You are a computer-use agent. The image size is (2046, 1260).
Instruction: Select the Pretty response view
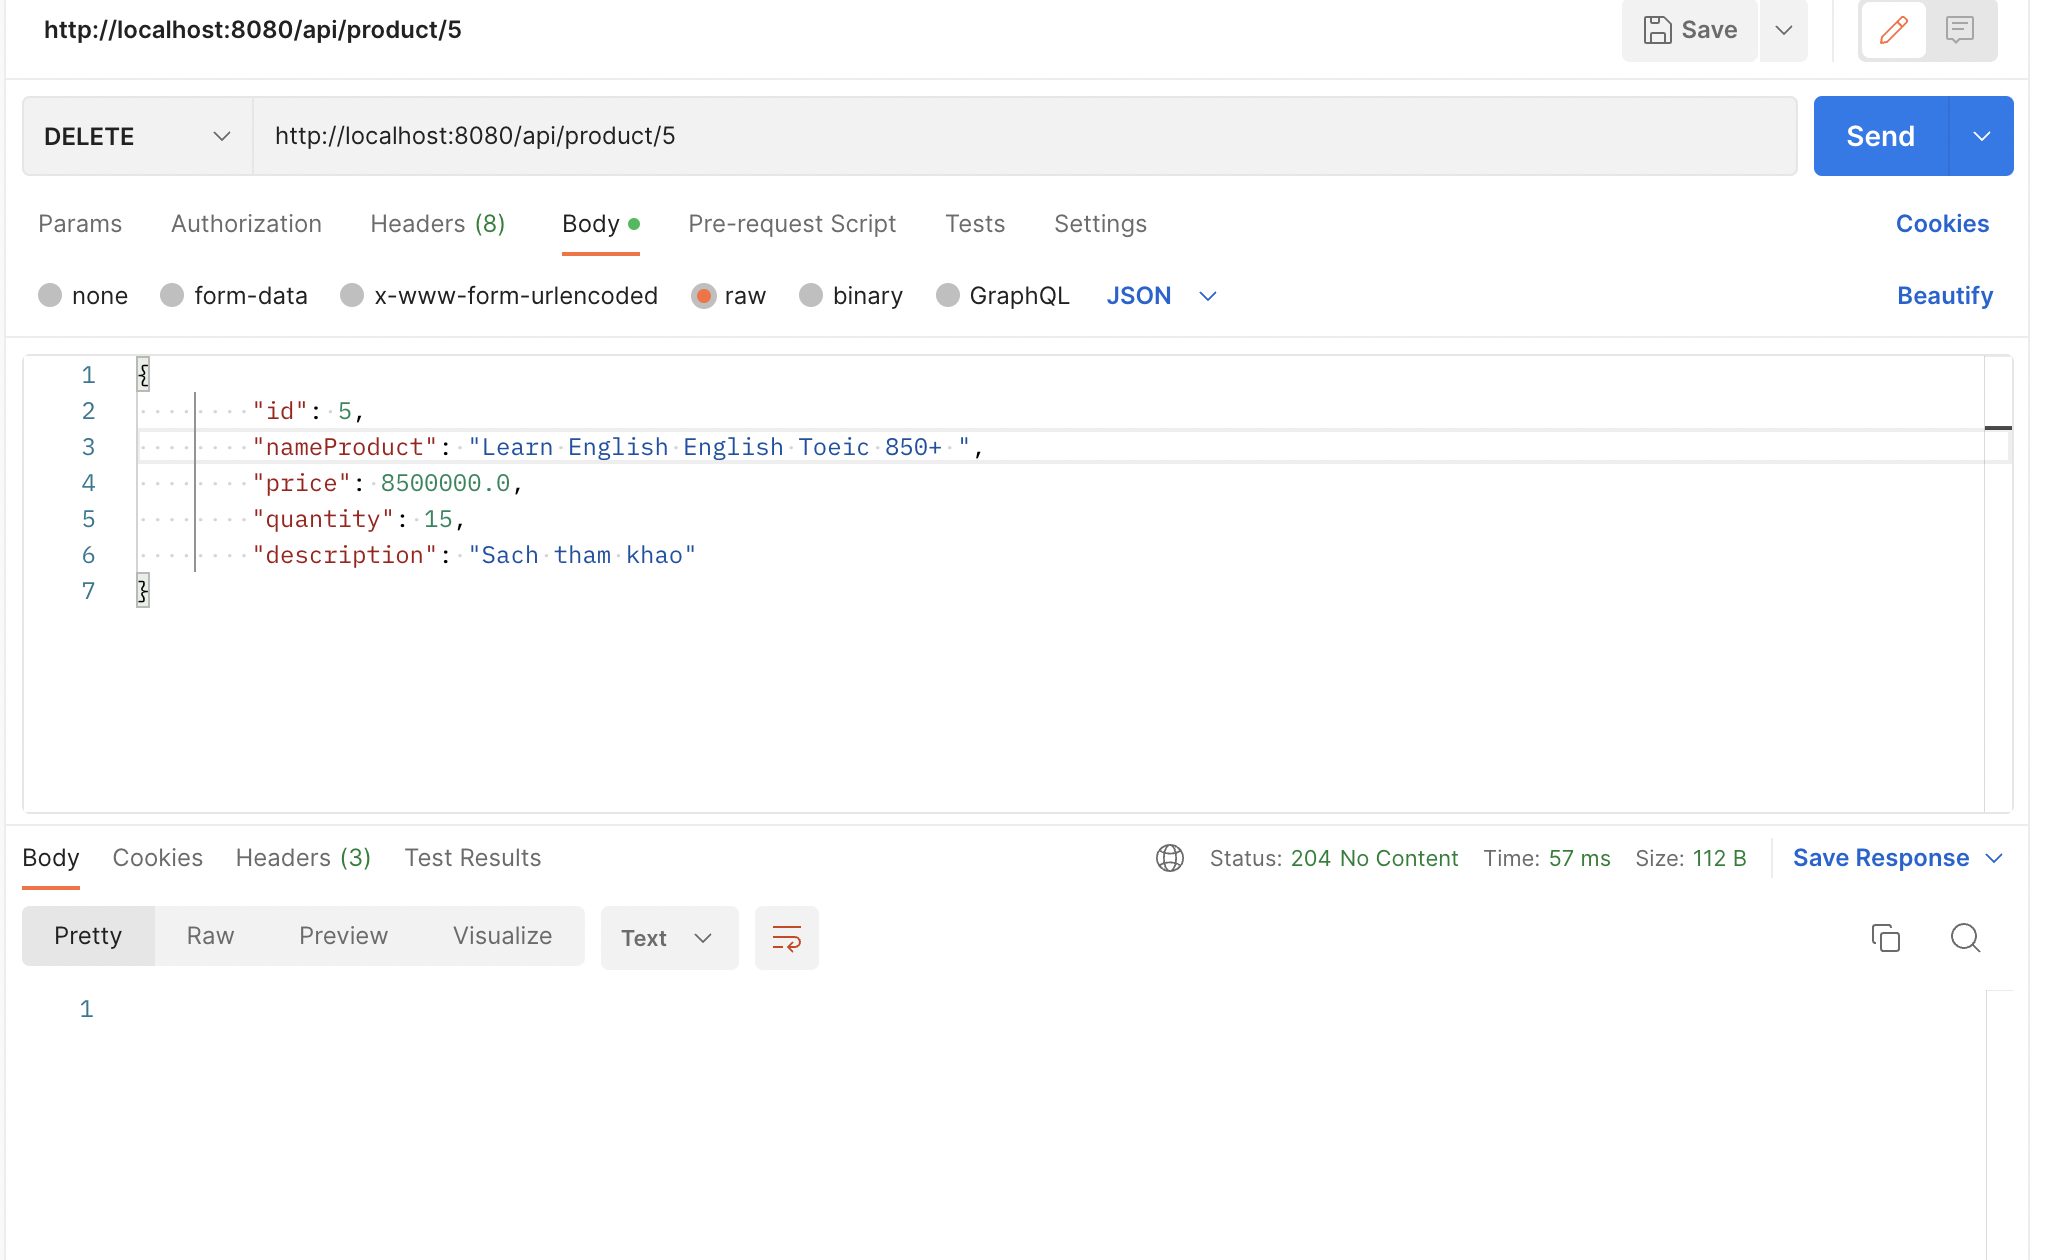[x=88, y=936]
